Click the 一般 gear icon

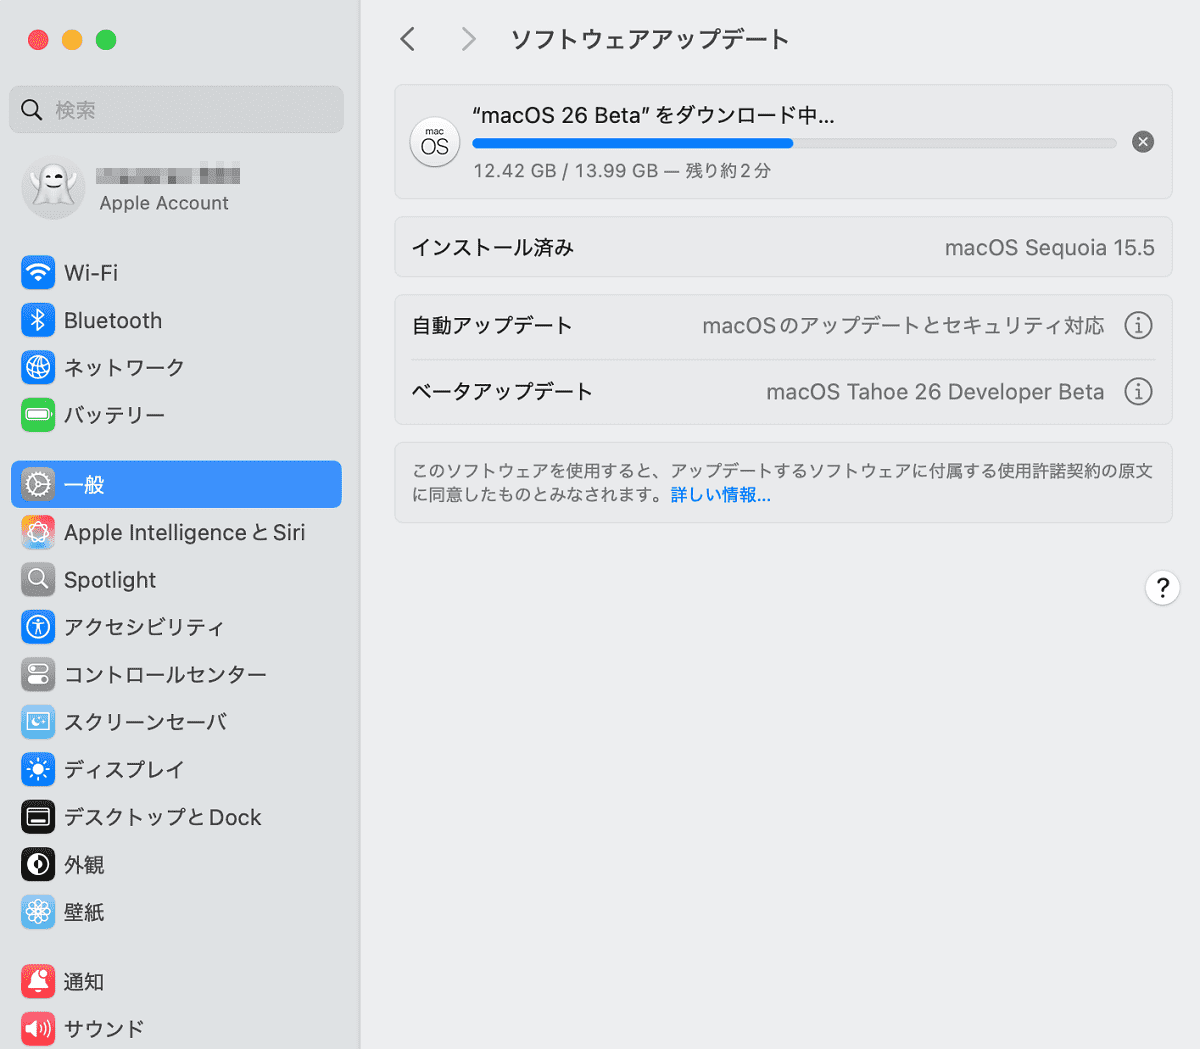point(38,485)
